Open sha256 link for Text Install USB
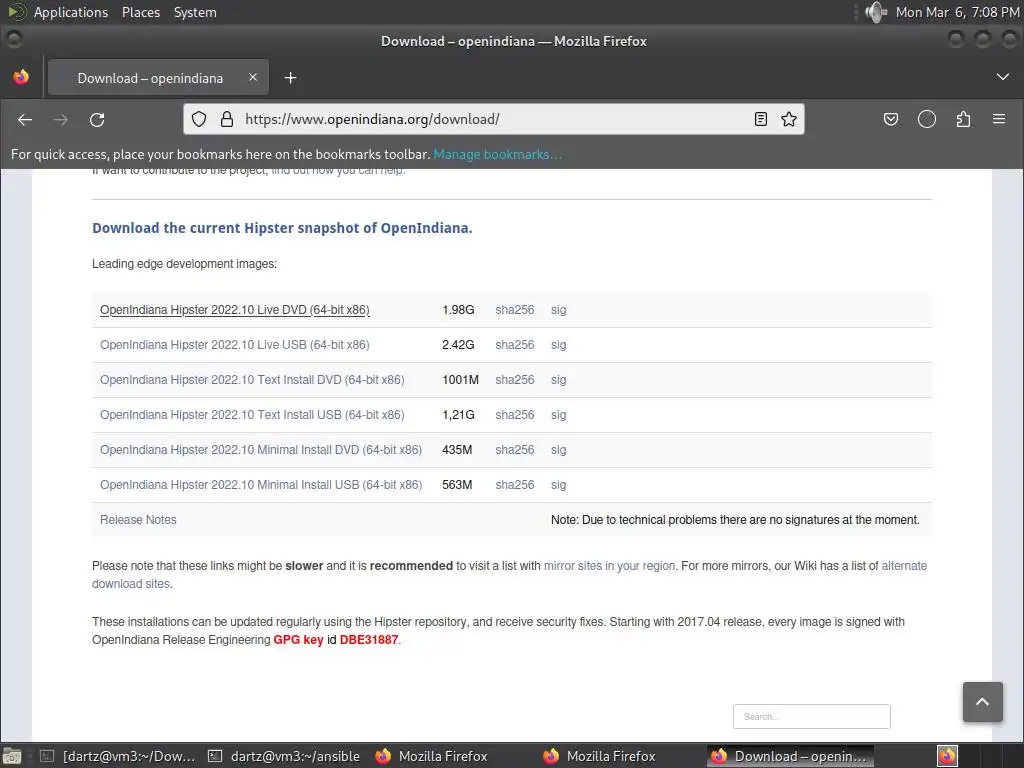Screen dimensions: 1024x768 (515, 415)
